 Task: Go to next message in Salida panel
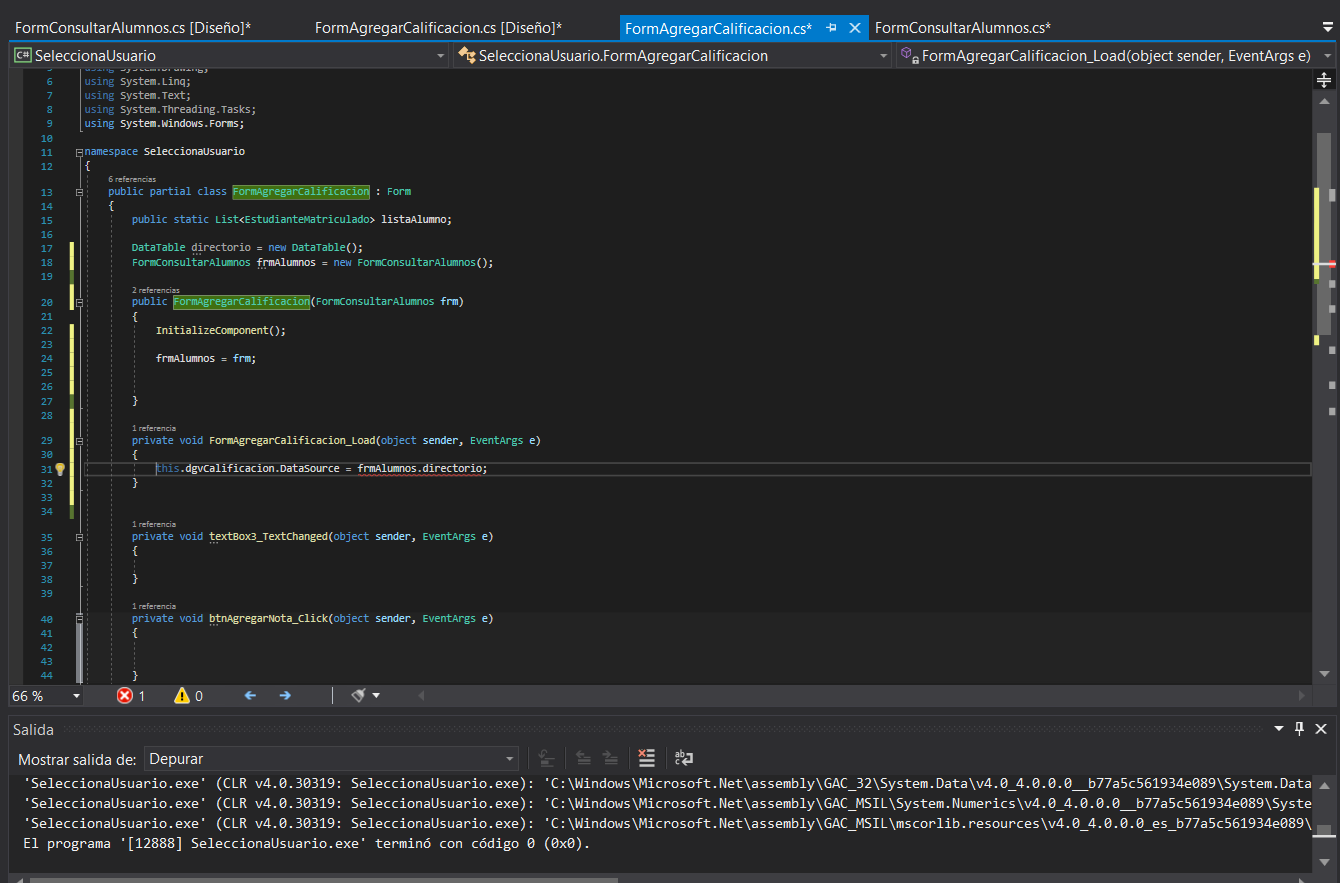pyautogui.click(x=611, y=759)
